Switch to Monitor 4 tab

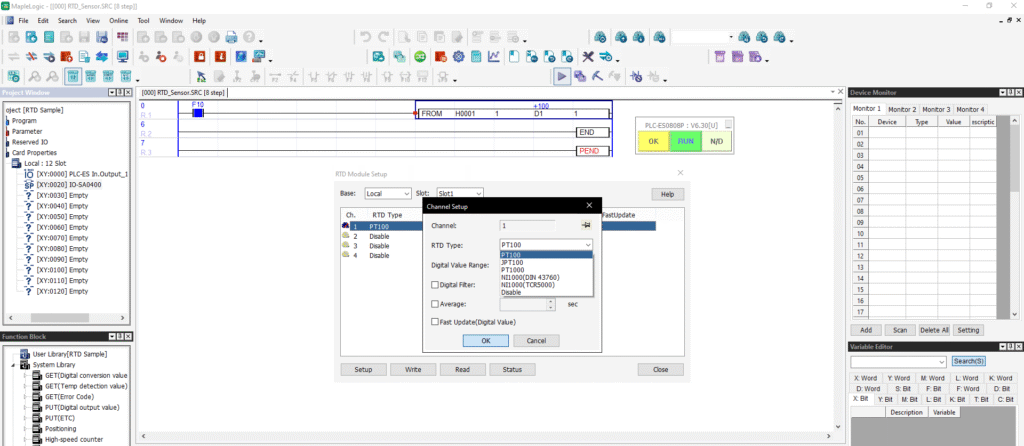point(970,109)
